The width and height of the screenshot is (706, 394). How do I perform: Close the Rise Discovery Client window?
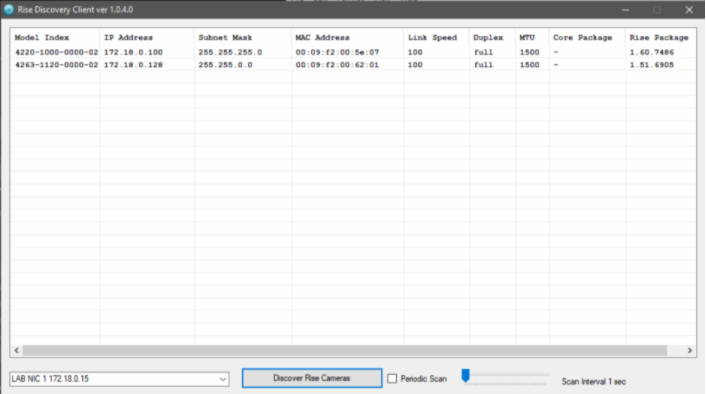pyautogui.click(x=689, y=9)
